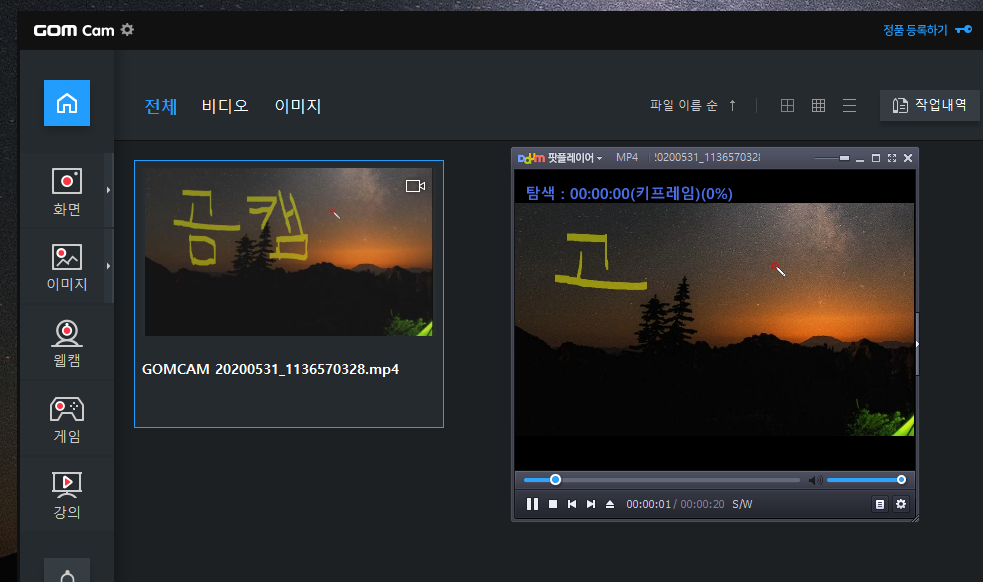Viewport: 983px width, 582px height.
Task: Open the 강의 lecture recording mode
Action: click(x=66, y=495)
